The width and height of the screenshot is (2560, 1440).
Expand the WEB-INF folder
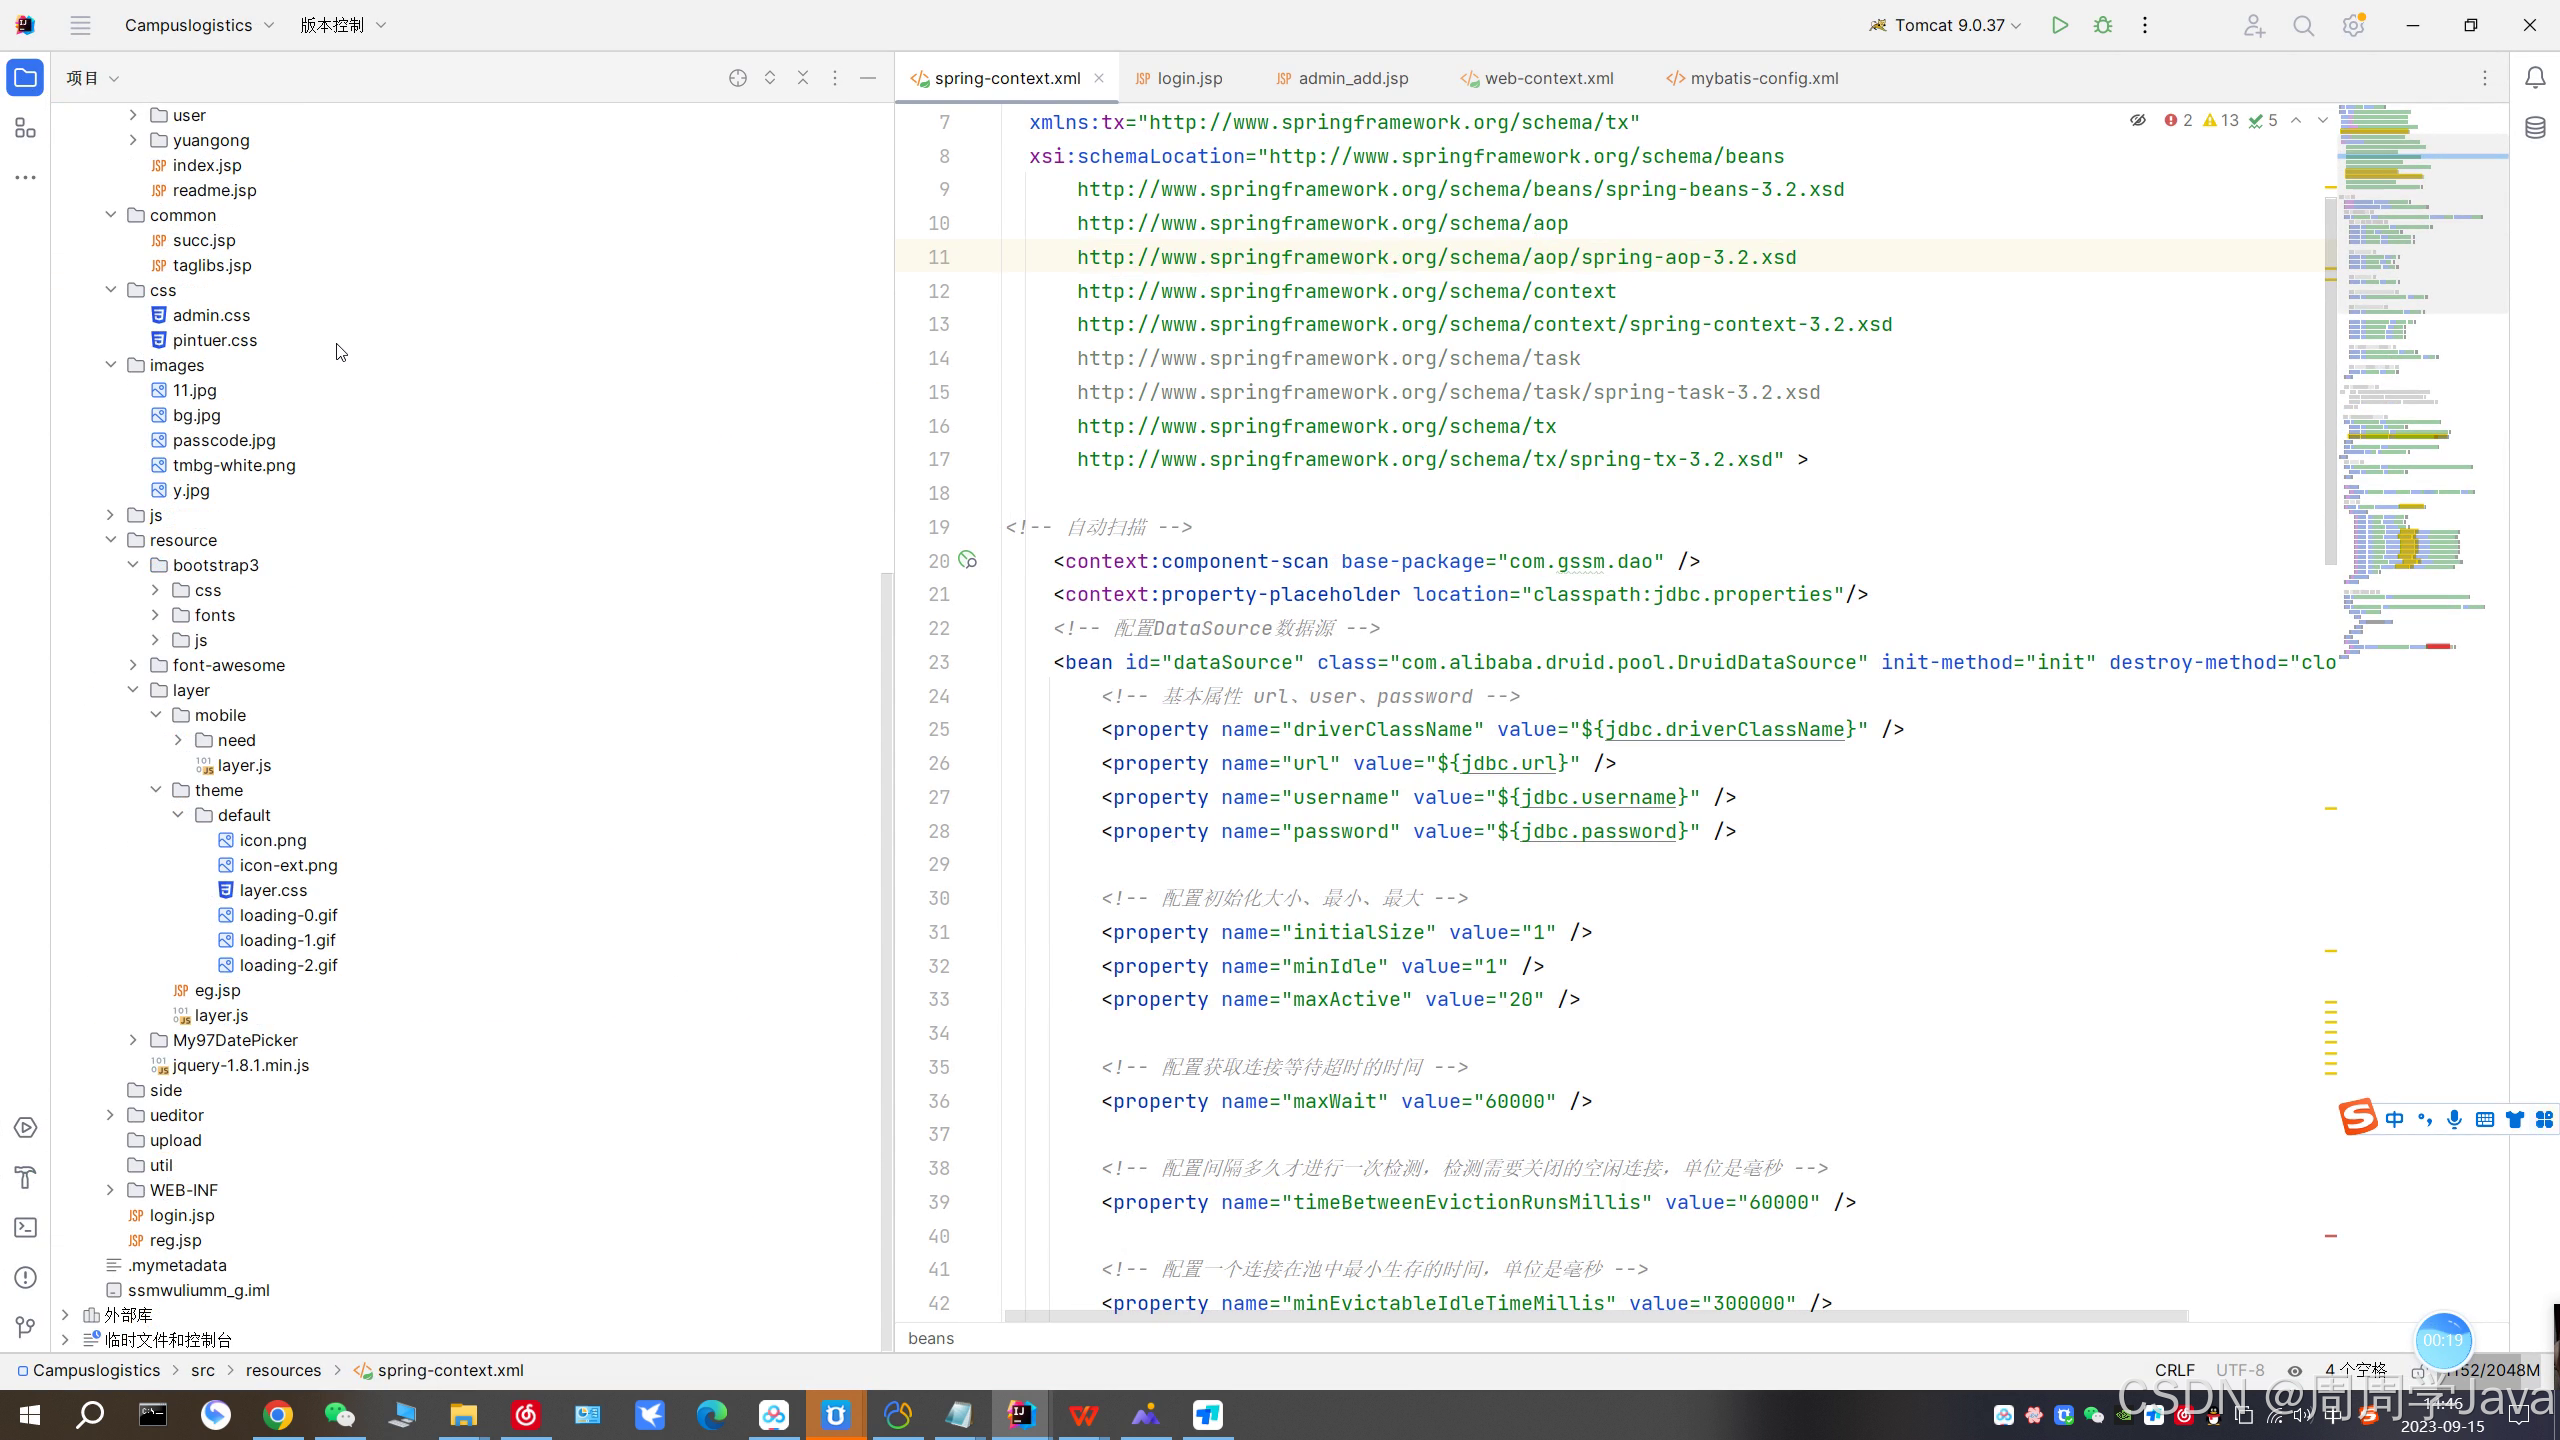(110, 1190)
